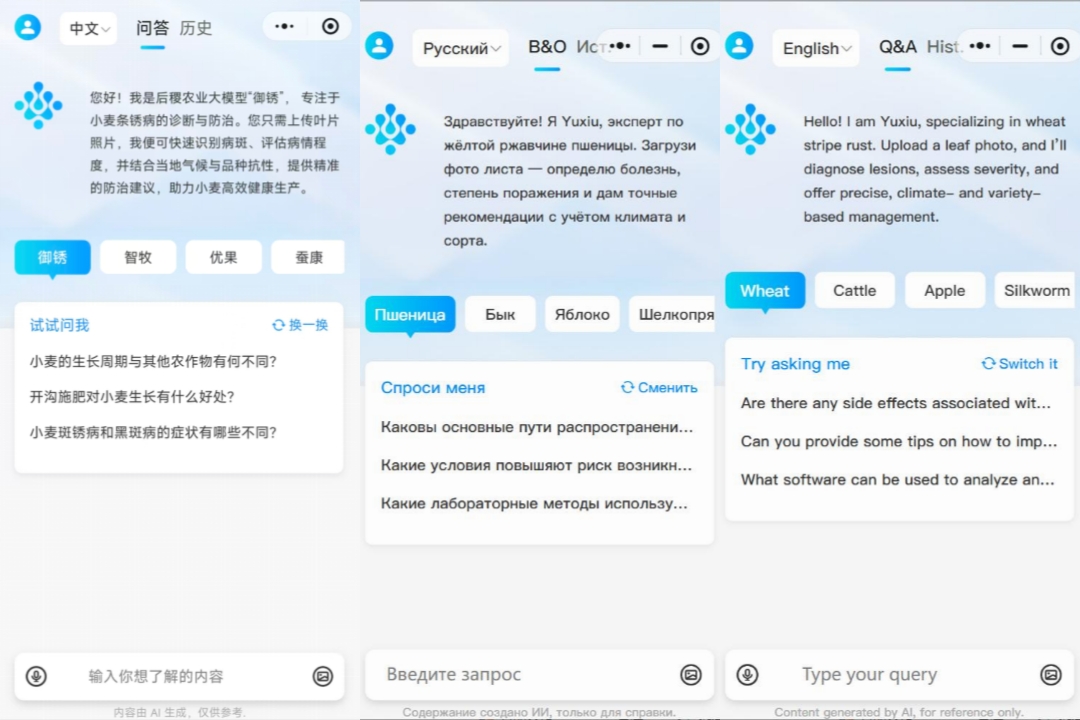The height and width of the screenshot is (720, 1080).
Task: Click the target record icon in English header
Action: coord(1060,46)
